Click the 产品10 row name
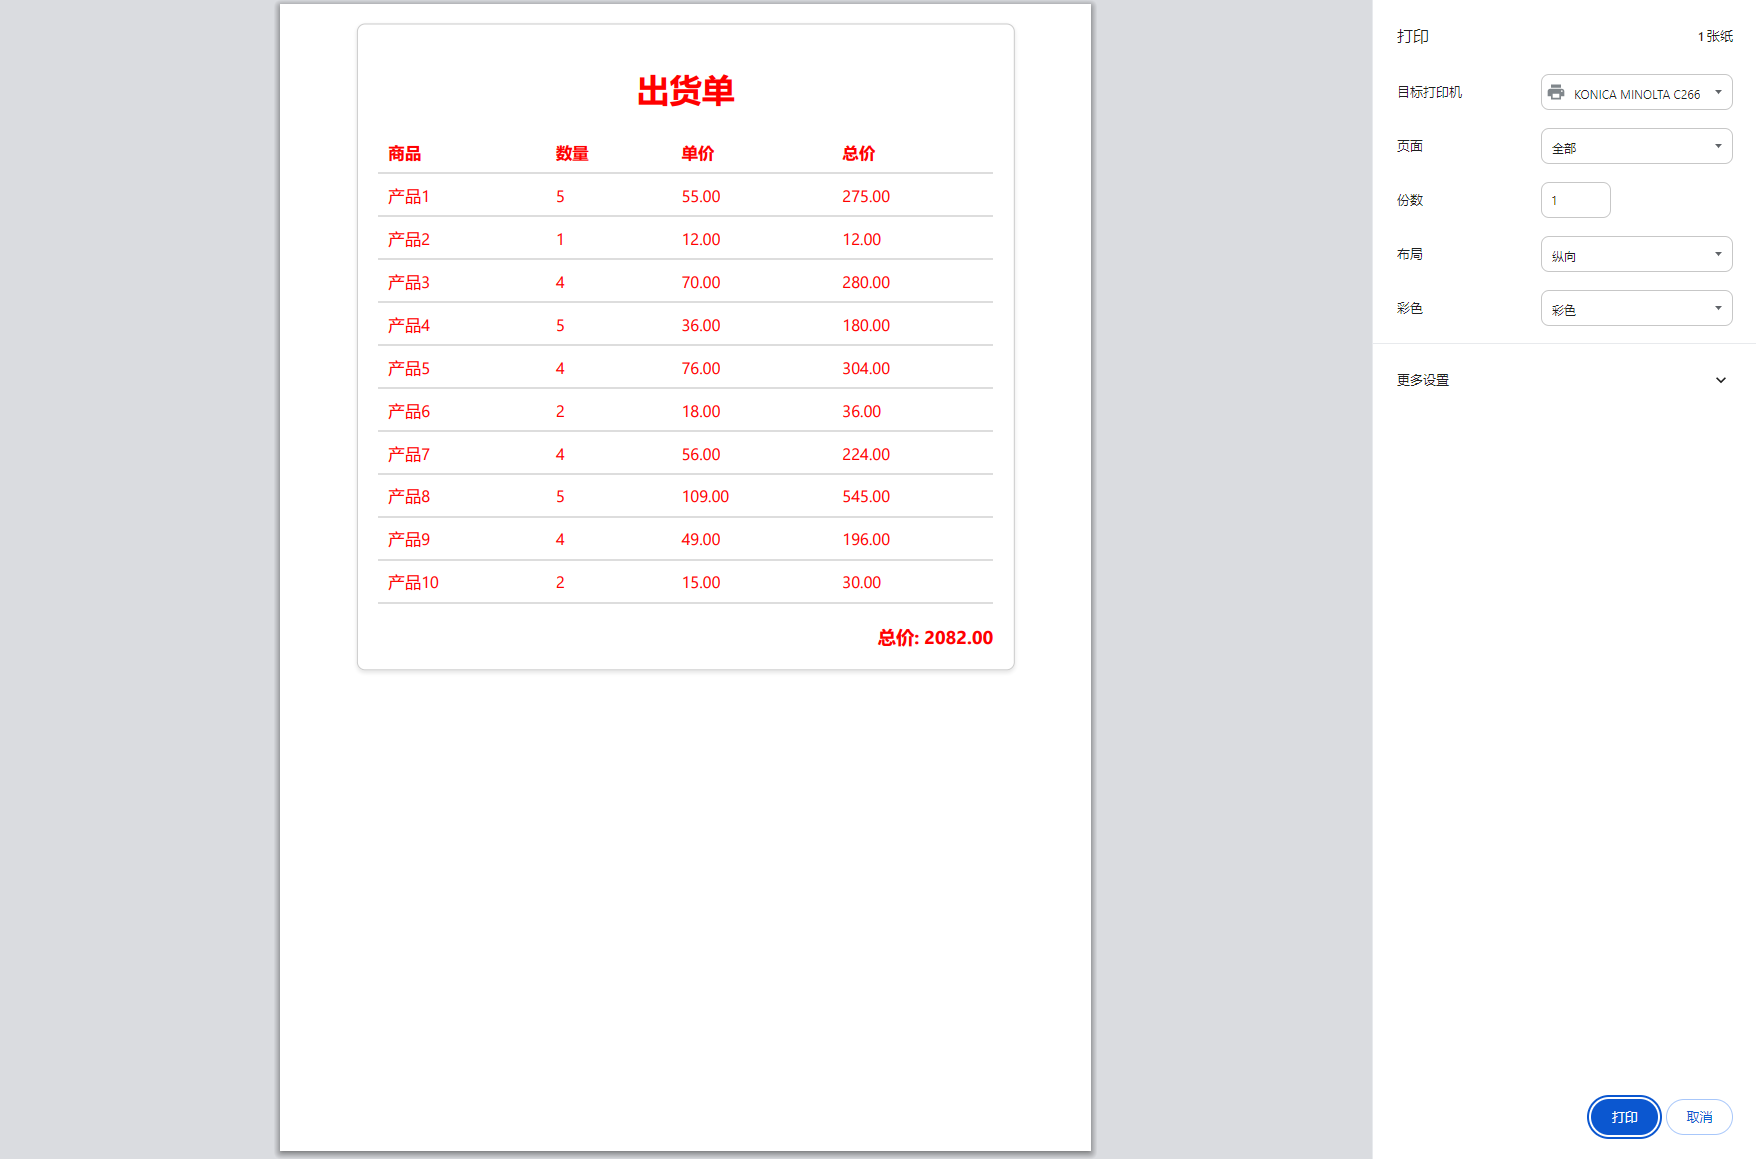The image size is (1756, 1159). (x=413, y=582)
